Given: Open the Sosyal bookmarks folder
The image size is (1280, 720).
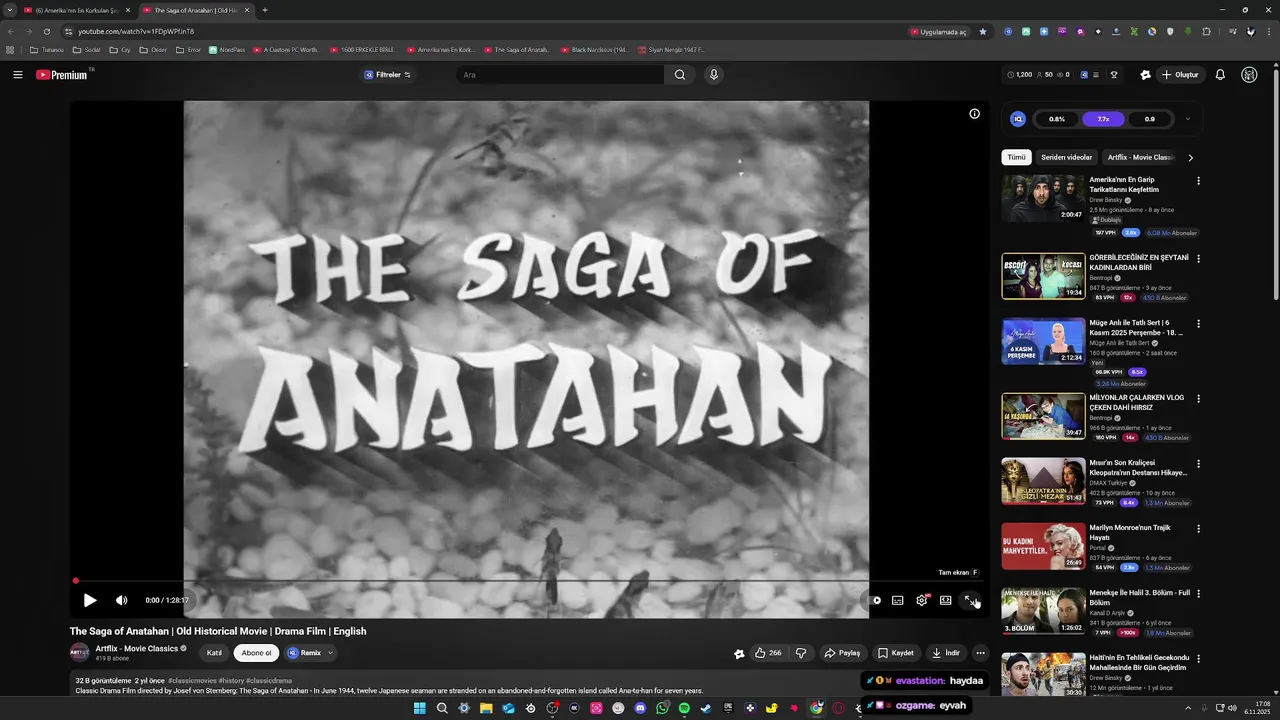Looking at the screenshot, I should pos(87,49).
